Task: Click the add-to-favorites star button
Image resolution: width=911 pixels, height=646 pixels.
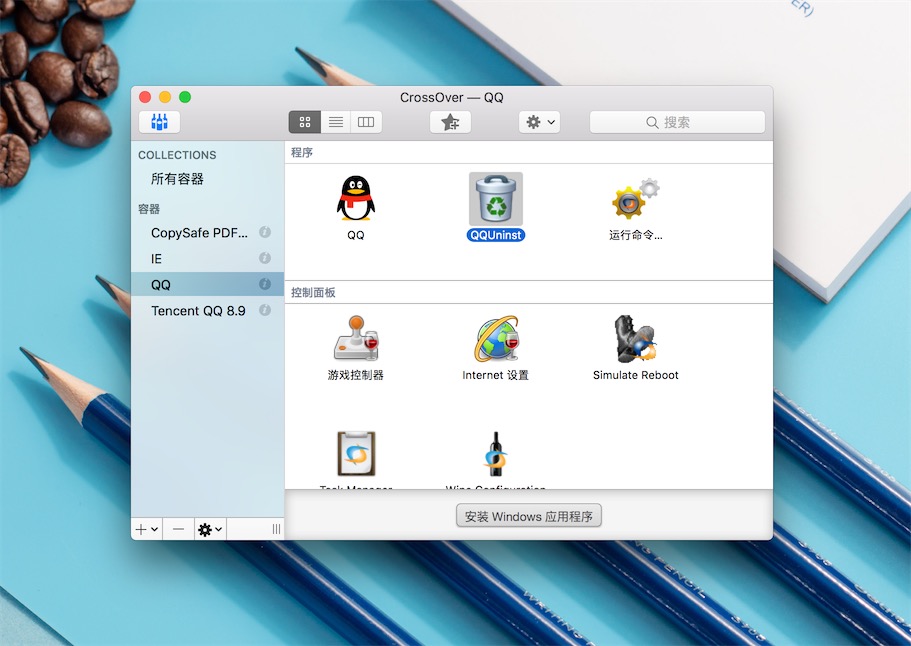Action: [x=450, y=122]
